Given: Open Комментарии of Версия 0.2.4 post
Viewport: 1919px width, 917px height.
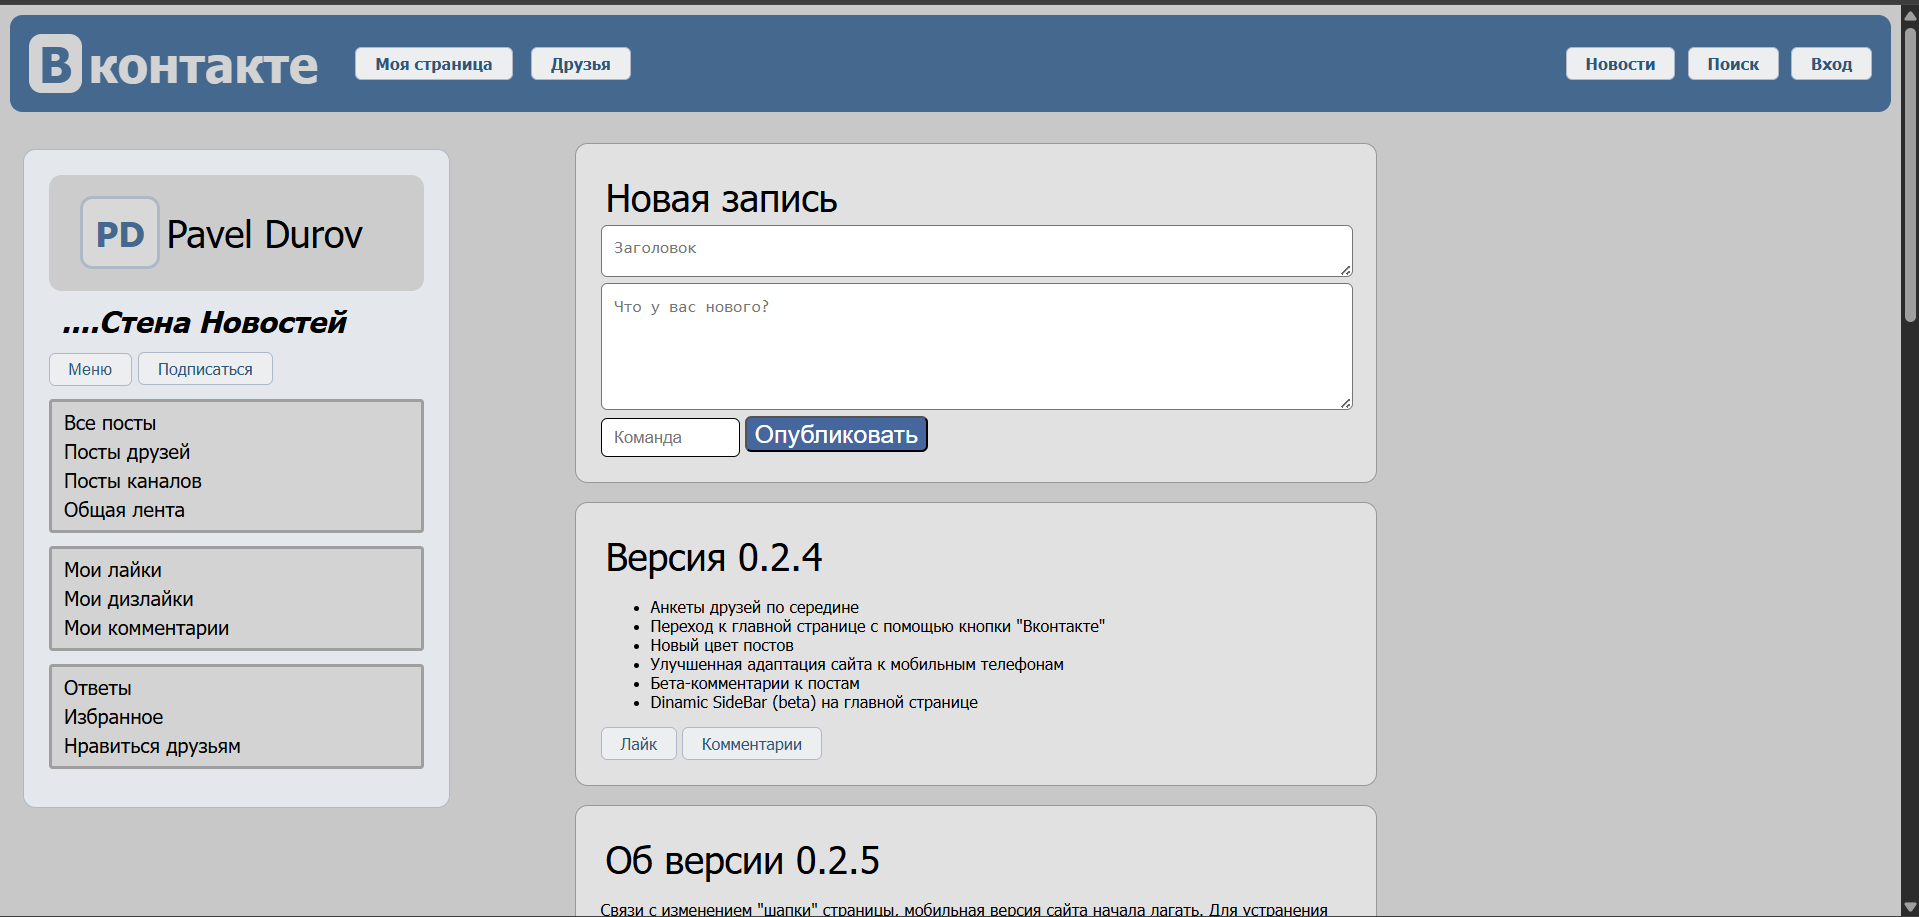Looking at the screenshot, I should [752, 744].
